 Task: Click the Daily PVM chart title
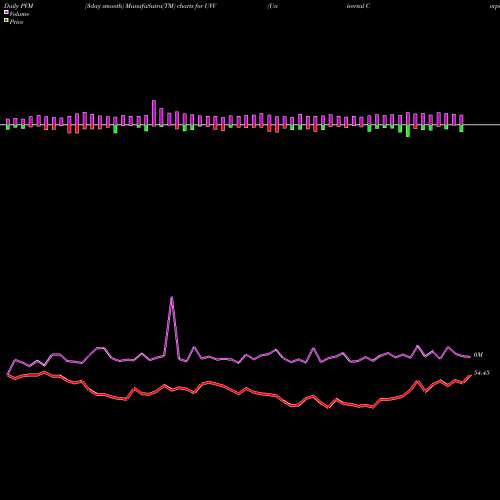tap(18, 6)
